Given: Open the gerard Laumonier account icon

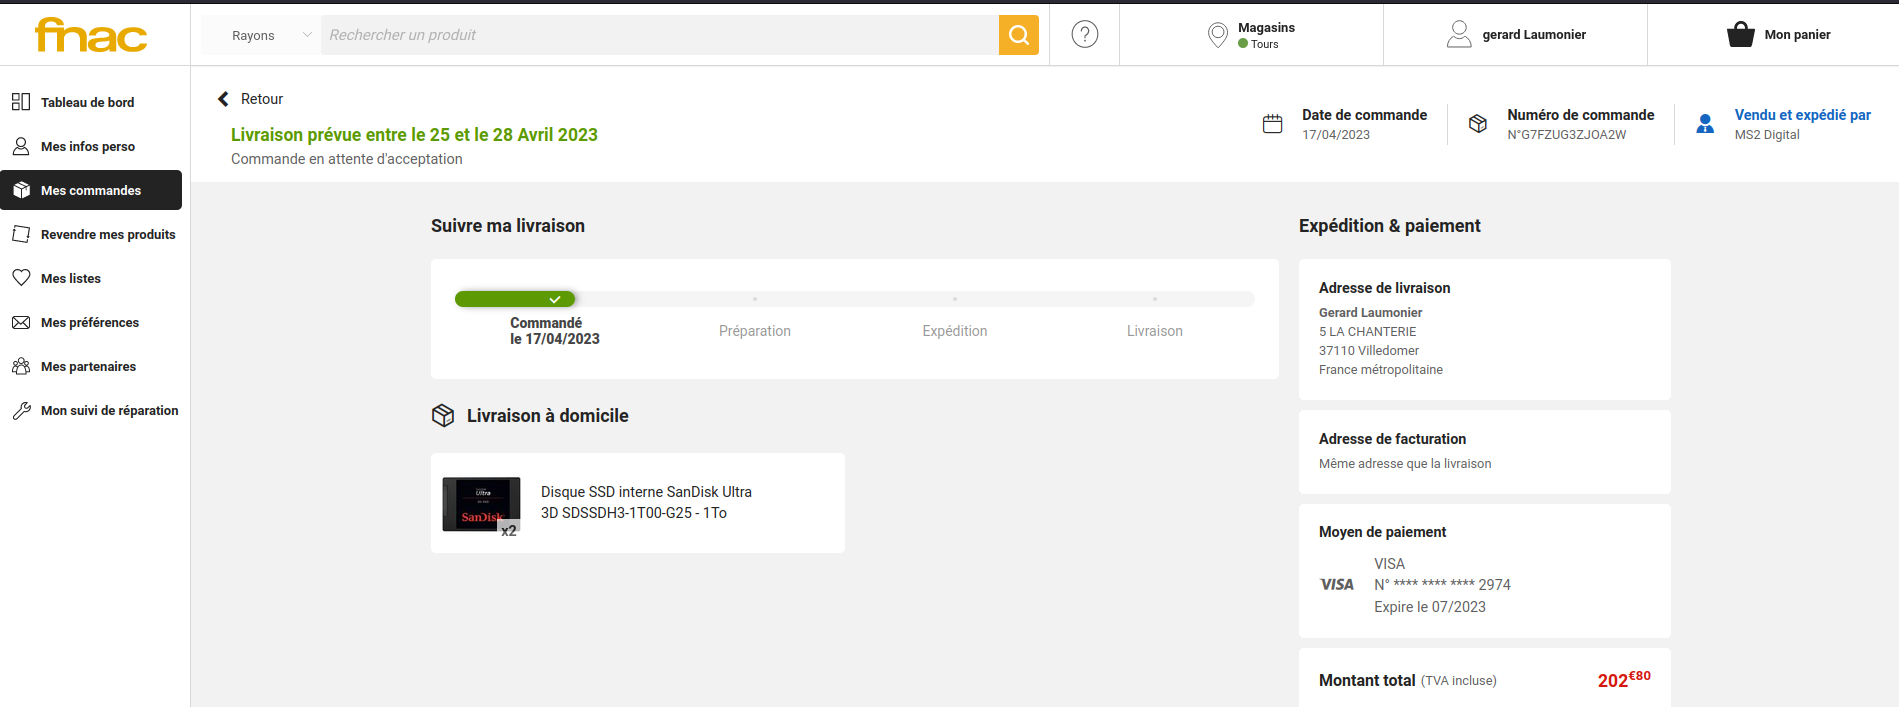Looking at the screenshot, I should 1459,35.
